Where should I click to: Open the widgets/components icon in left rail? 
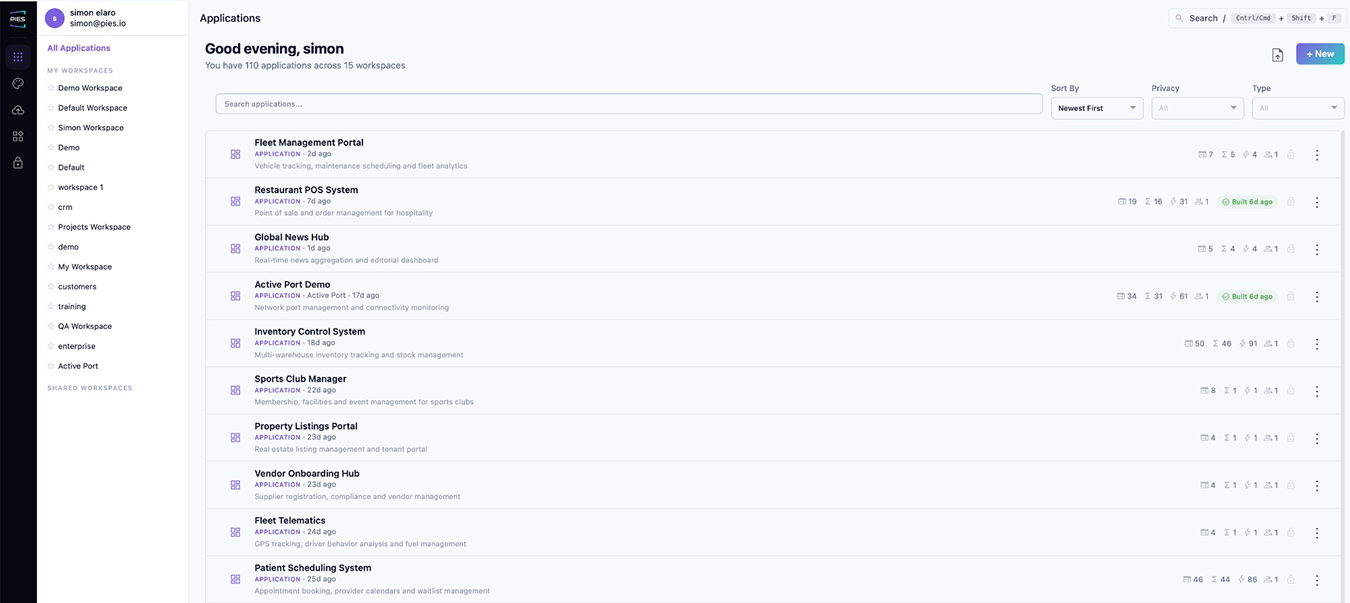tap(18, 136)
